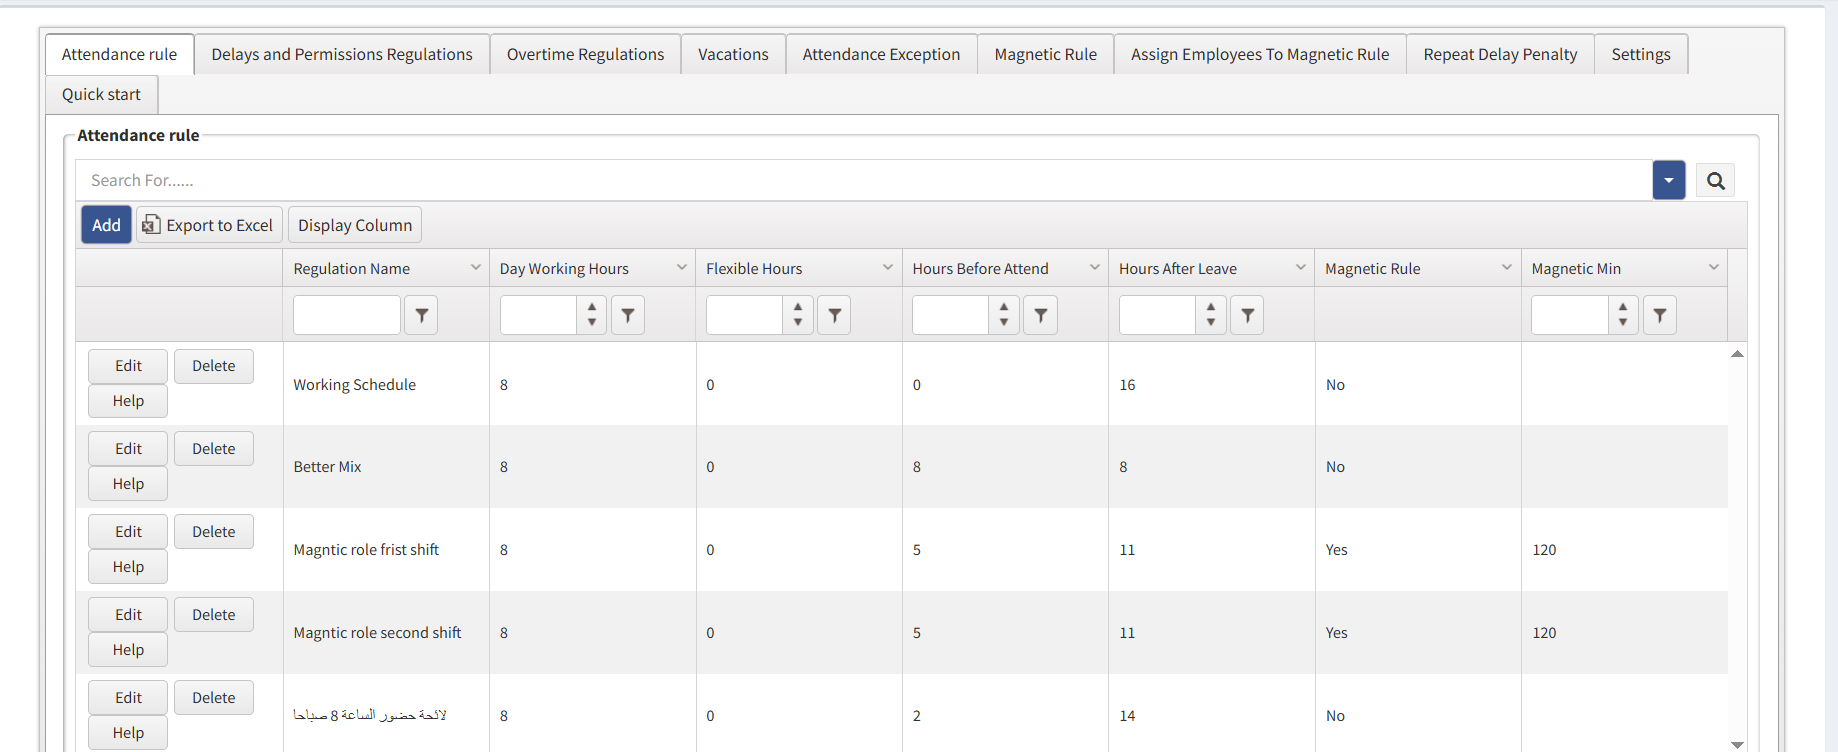Export the table to Excel
Image resolution: width=1838 pixels, height=752 pixels.
point(209,226)
